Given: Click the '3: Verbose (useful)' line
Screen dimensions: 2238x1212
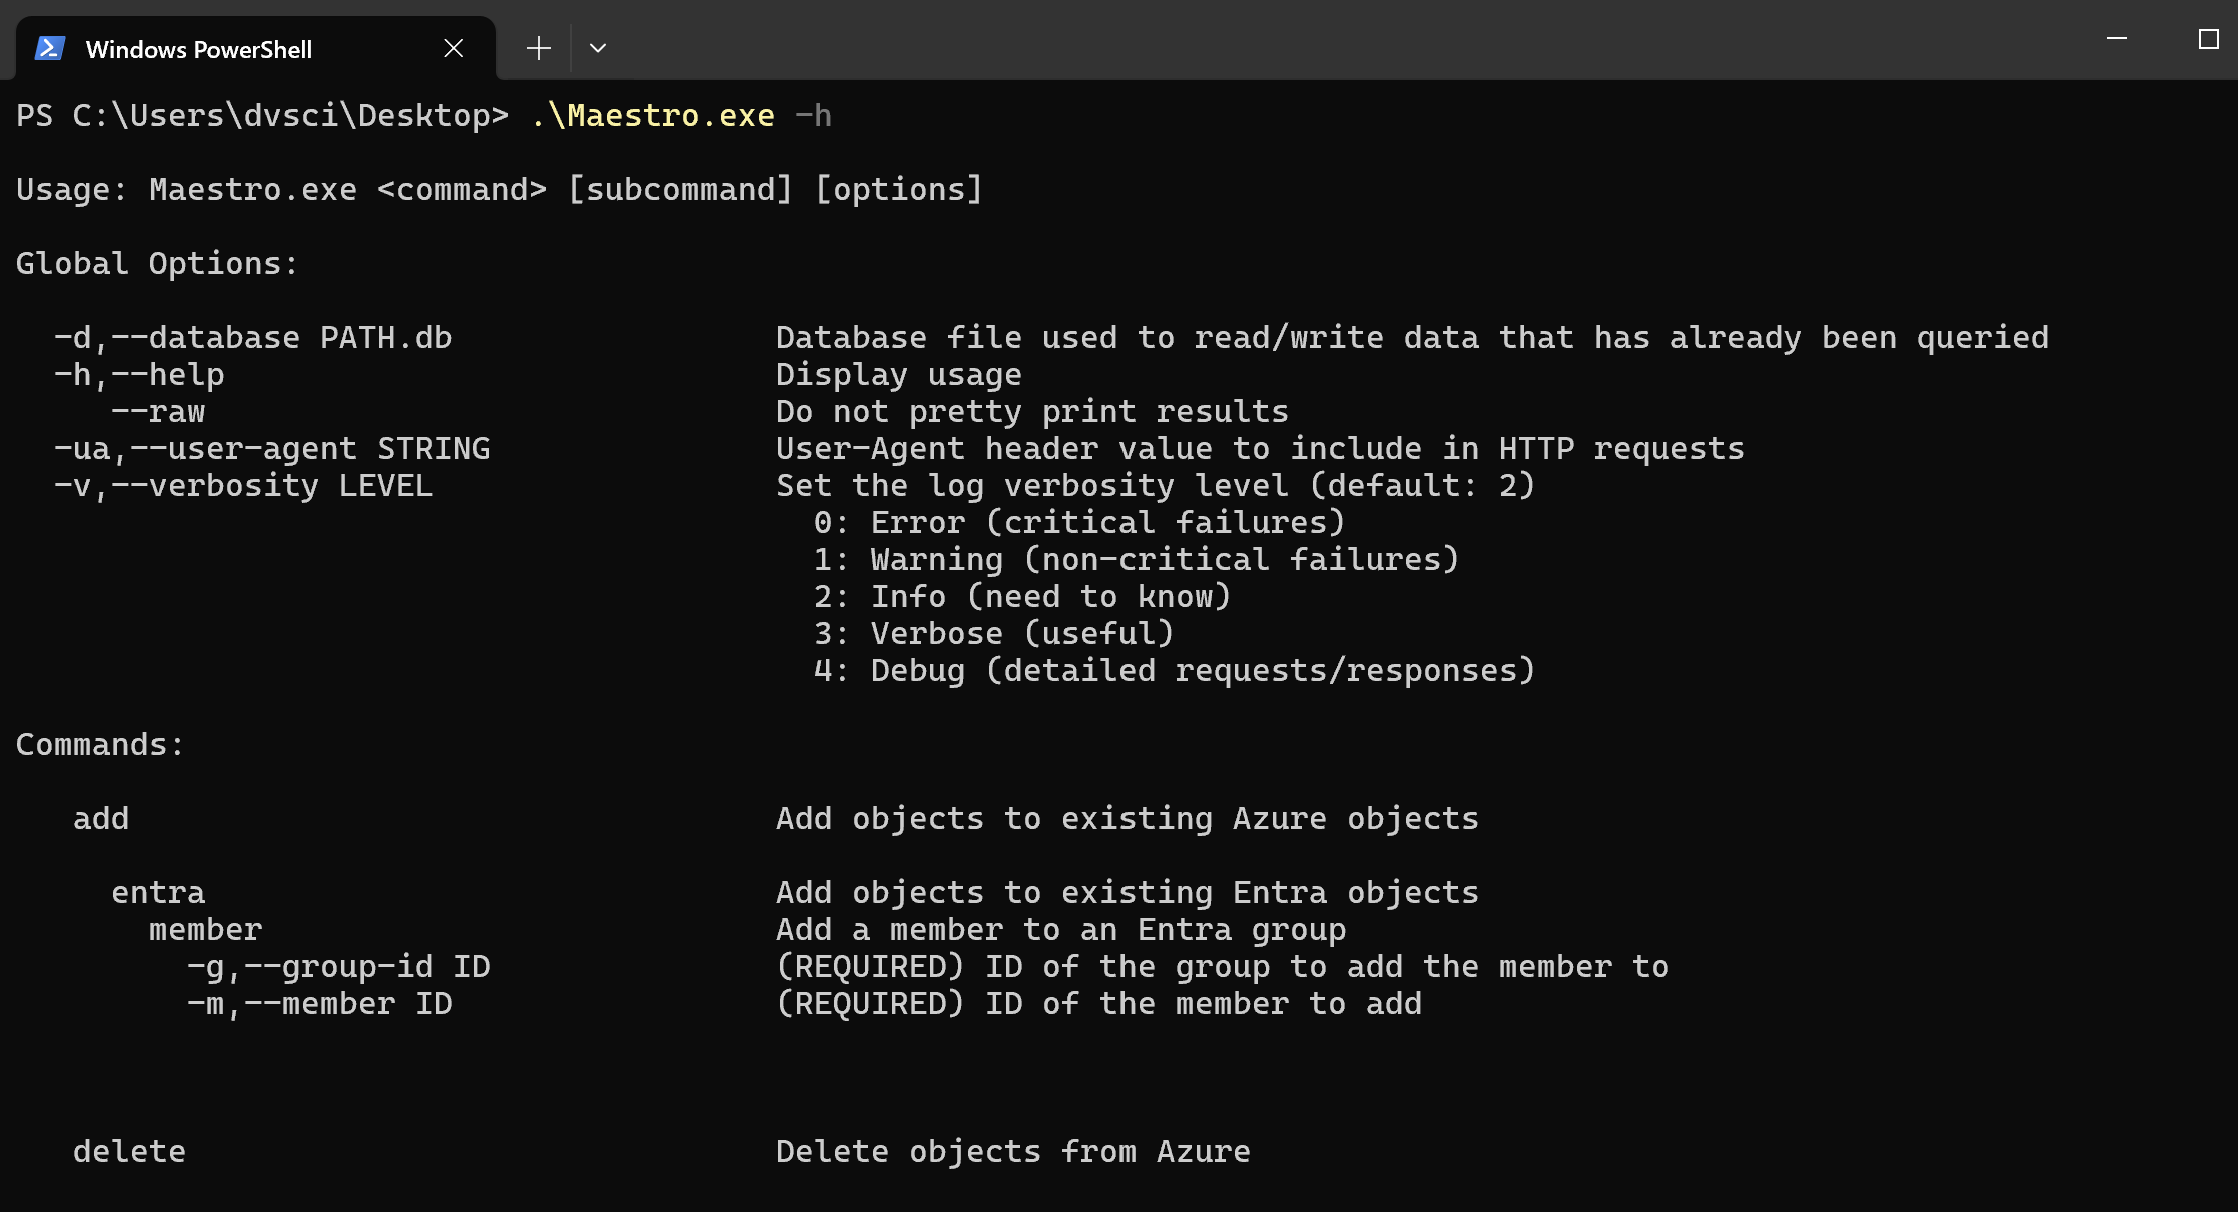Looking at the screenshot, I should [994, 634].
